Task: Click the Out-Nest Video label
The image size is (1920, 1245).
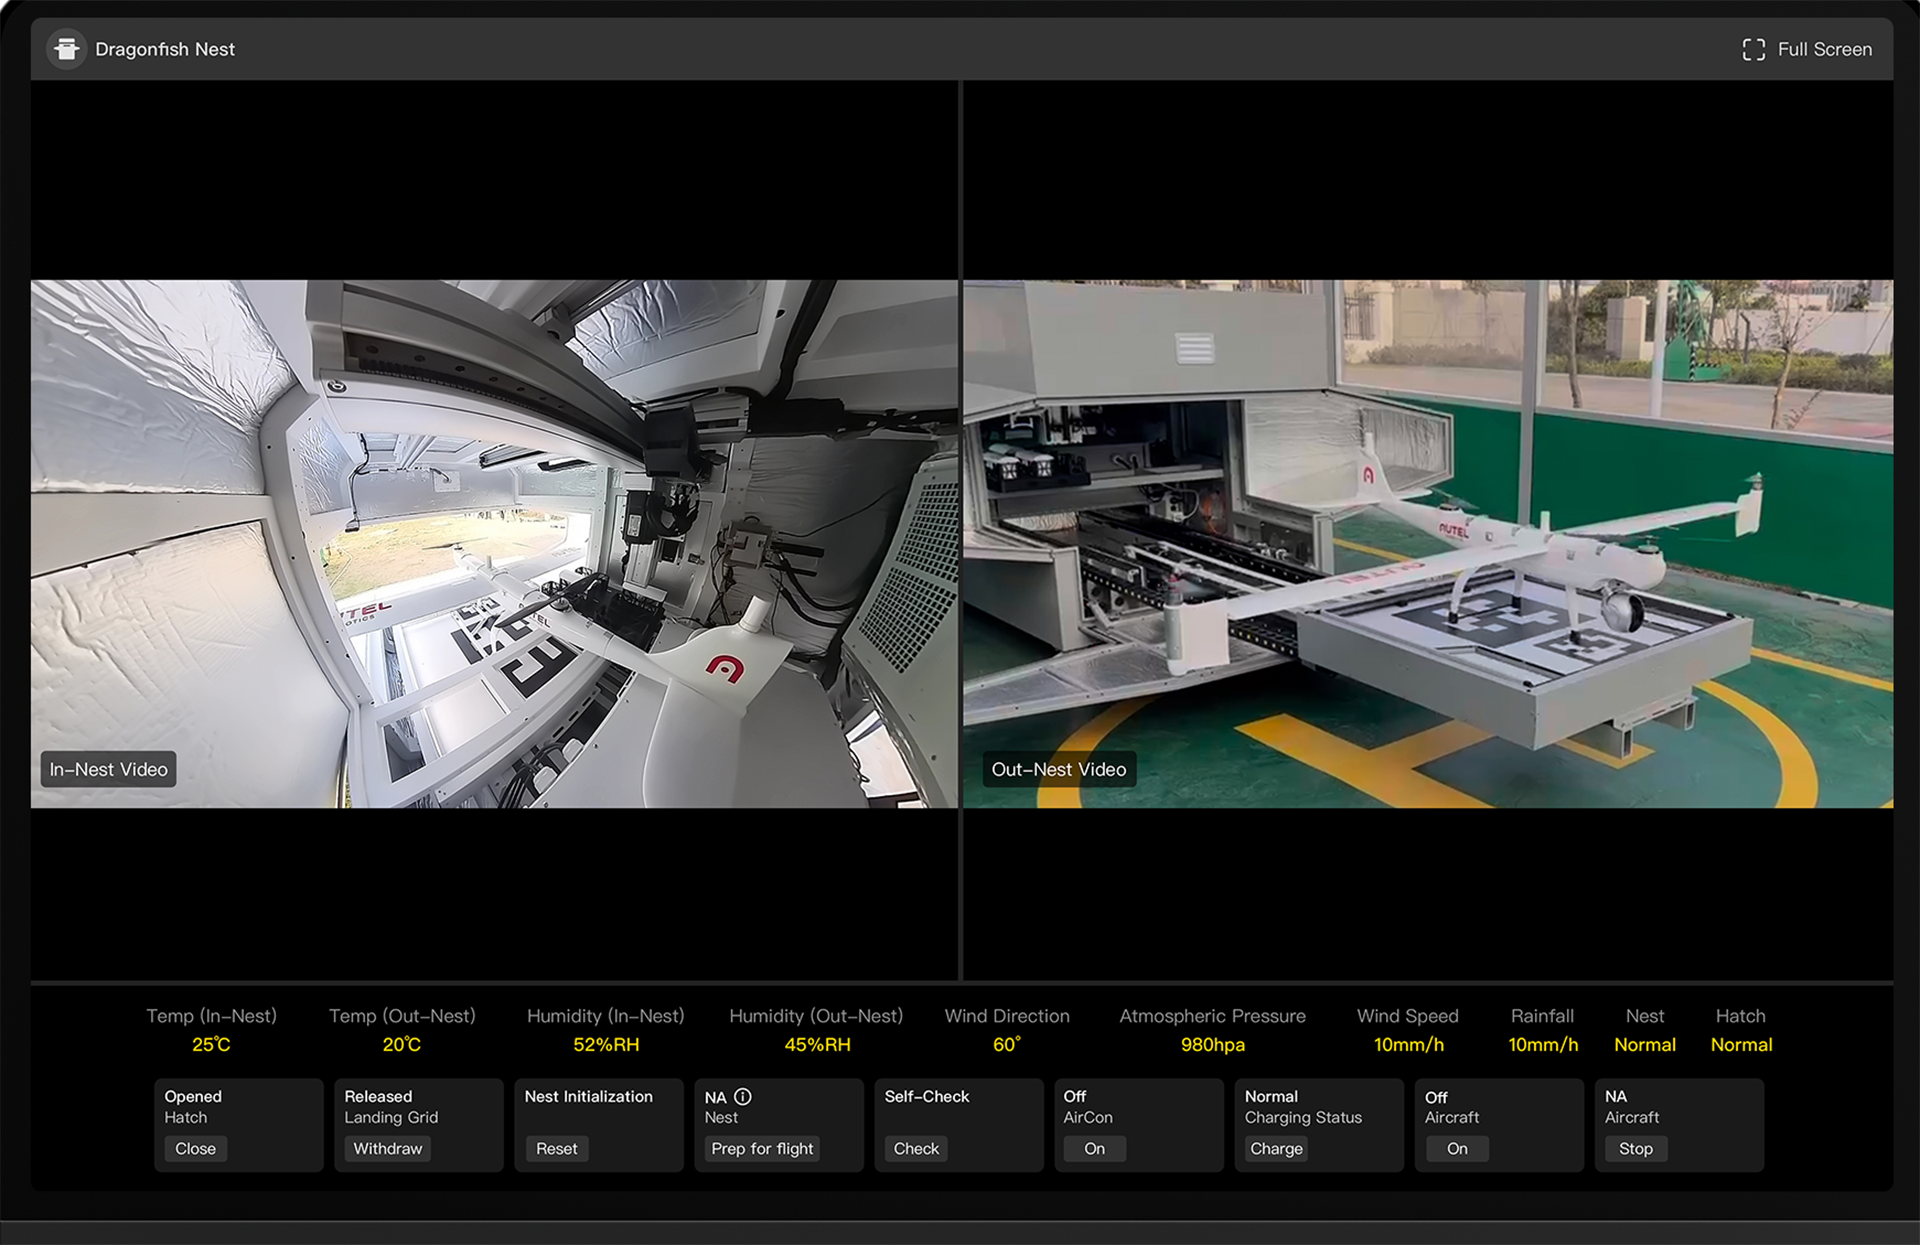Action: click(x=1059, y=769)
